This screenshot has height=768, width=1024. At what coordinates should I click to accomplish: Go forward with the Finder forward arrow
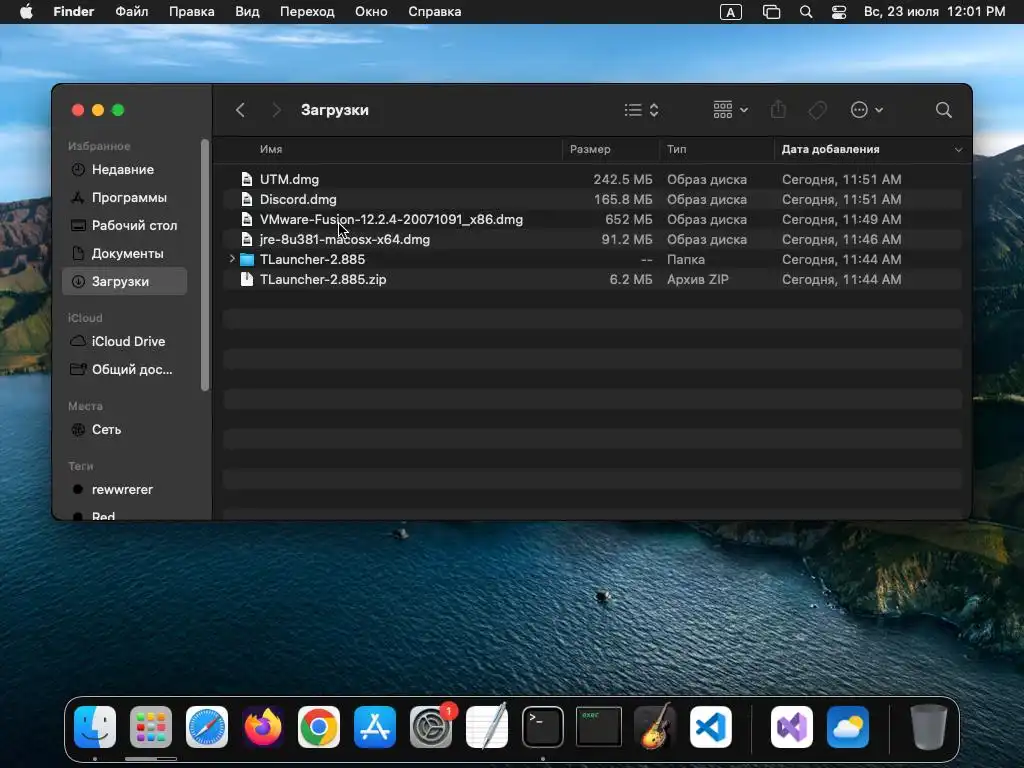pyautogui.click(x=276, y=110)
